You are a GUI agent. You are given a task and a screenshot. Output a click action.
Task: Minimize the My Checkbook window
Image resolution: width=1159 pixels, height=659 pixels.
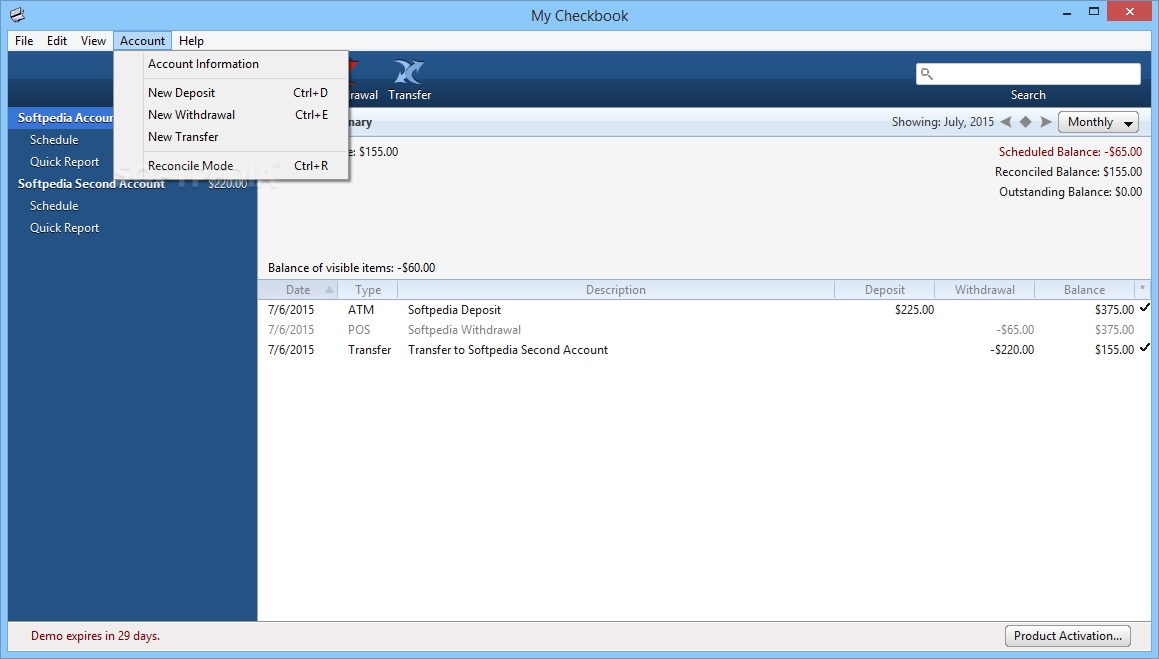point(1067,13)
